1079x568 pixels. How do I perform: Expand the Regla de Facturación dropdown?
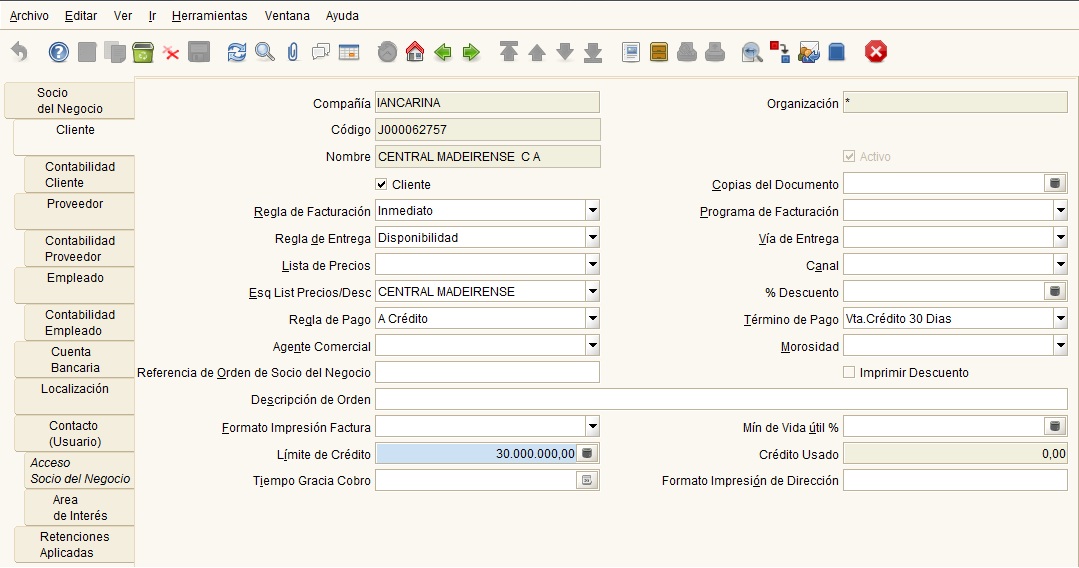[592, 211]
